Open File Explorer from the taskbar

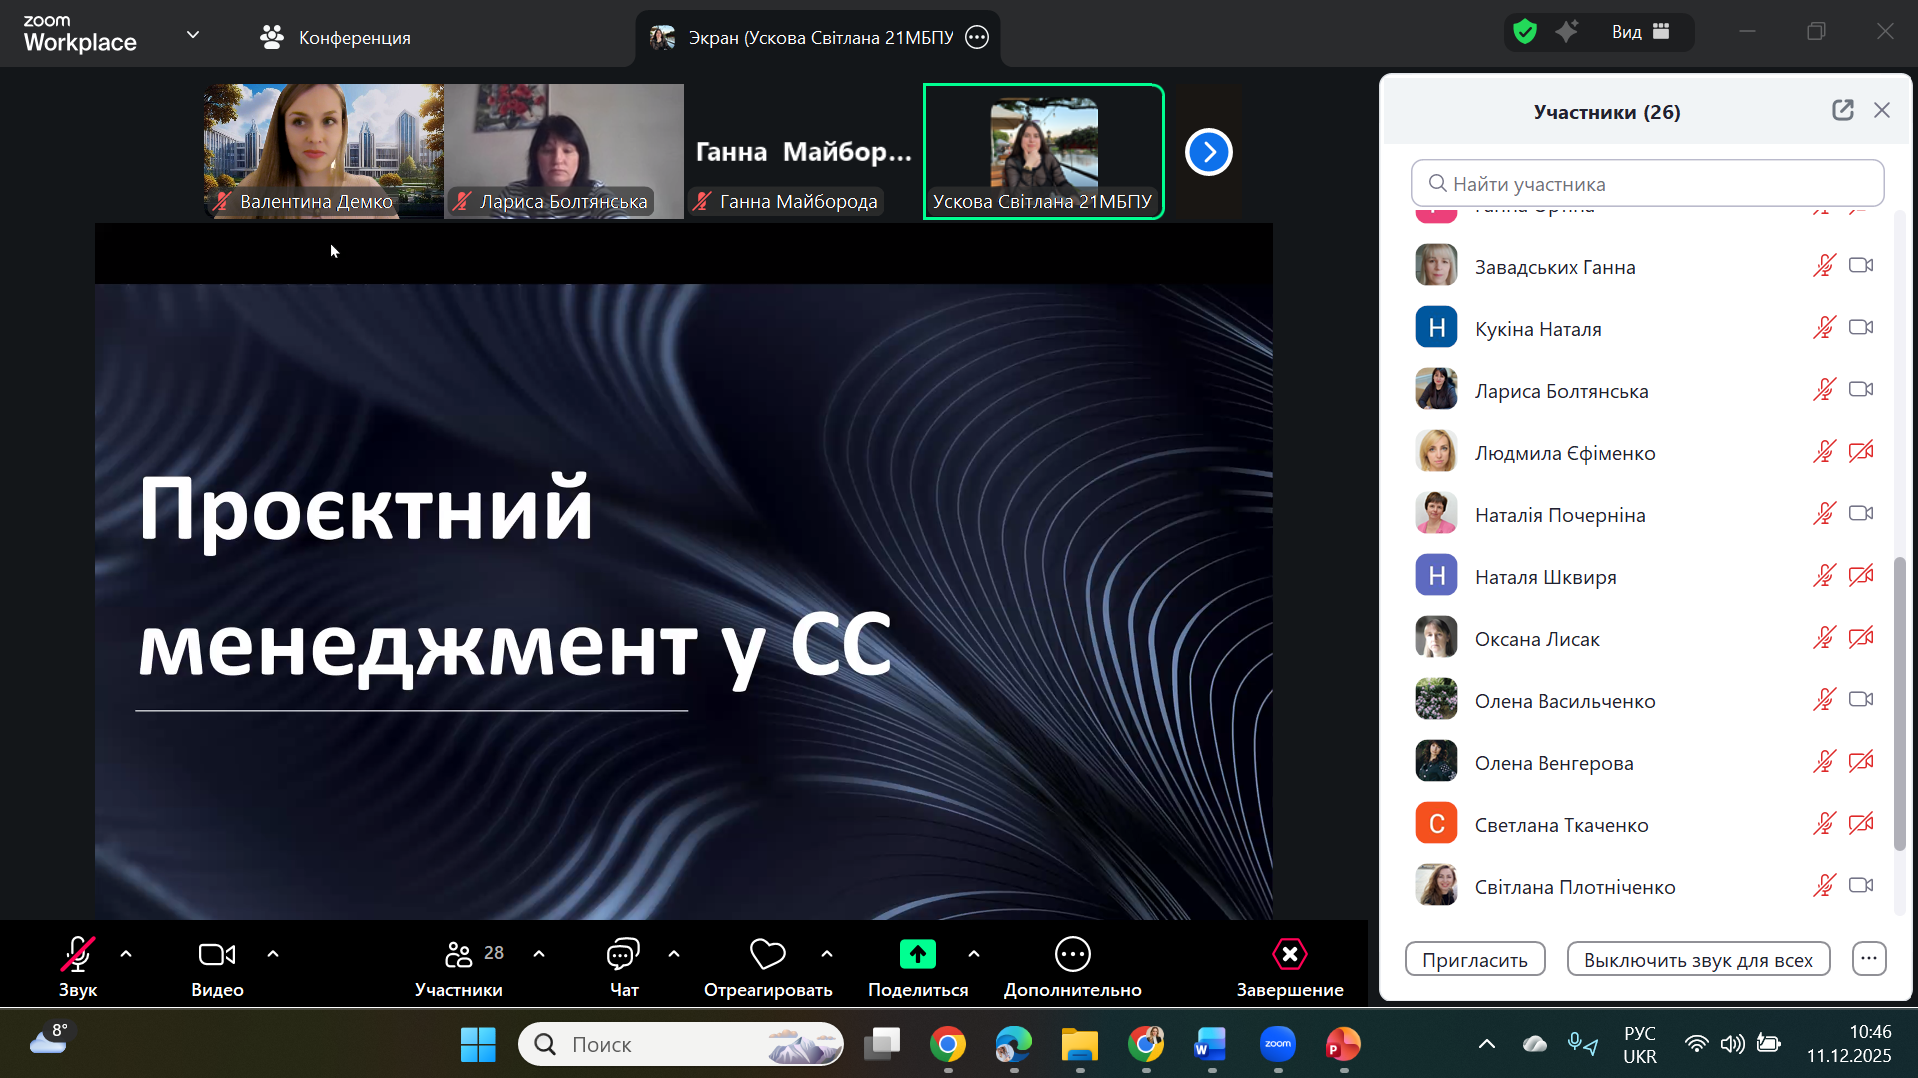click(1080, 1044)
